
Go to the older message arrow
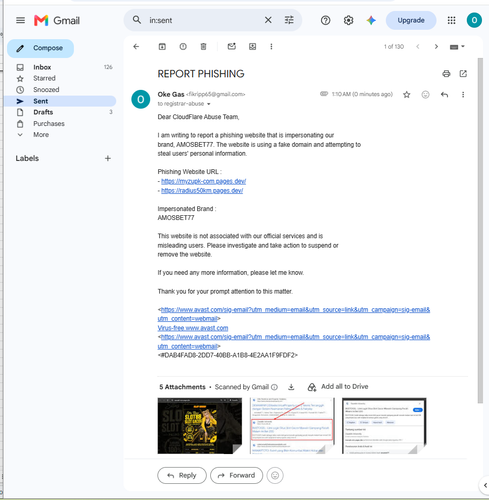(436, 47)
